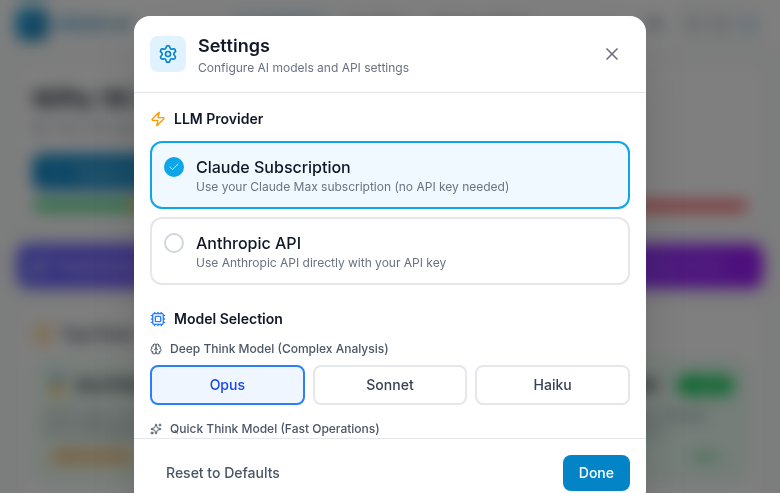Confirm settings with the Done button
The width and height of the screenshot is (780, 493).
pyautogui.click(x=596, y=473)
